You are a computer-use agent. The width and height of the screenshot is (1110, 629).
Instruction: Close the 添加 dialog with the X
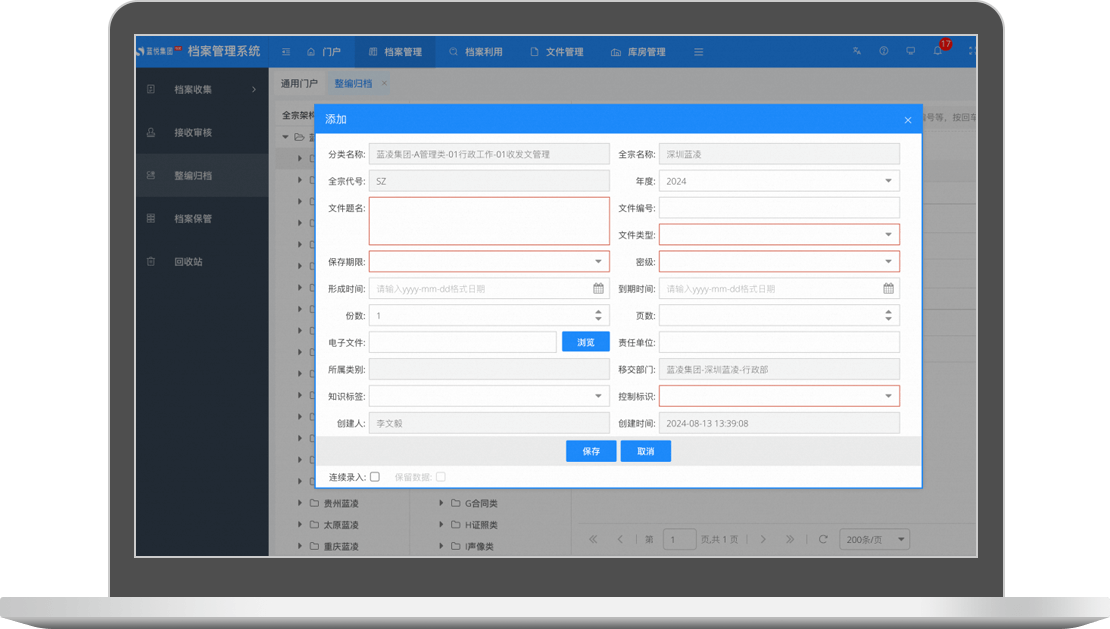click(x=908, y=120)
